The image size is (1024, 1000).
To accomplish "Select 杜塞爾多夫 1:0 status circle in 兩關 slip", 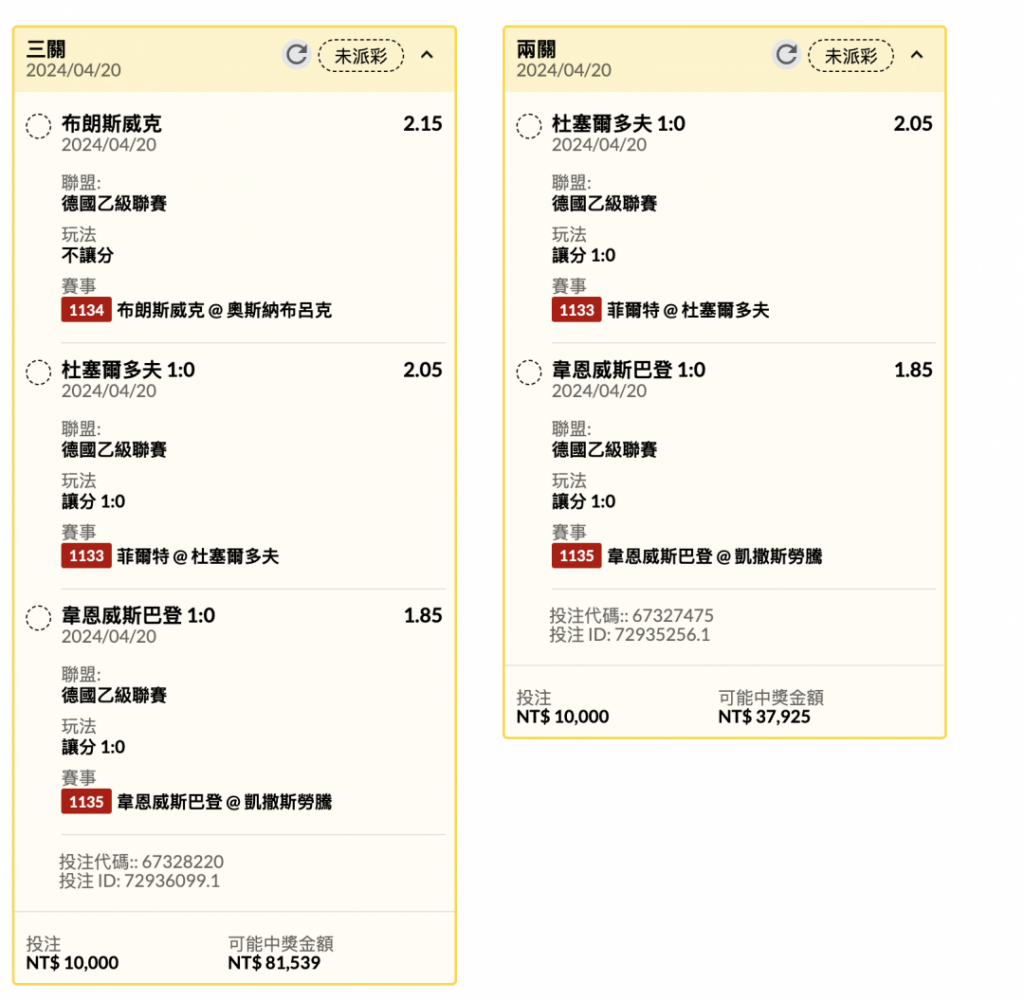I will click(x=529, y=126).
